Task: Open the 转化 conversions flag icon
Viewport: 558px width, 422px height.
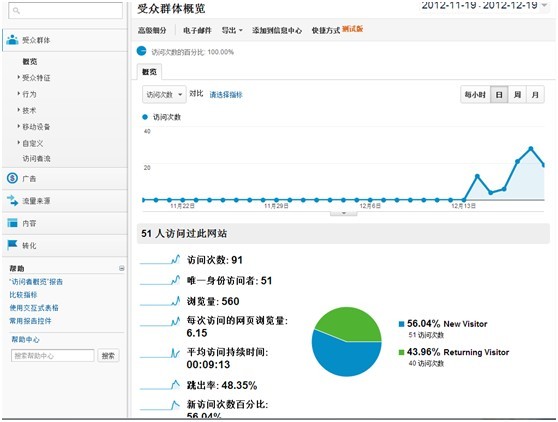Action: [12, 245]
